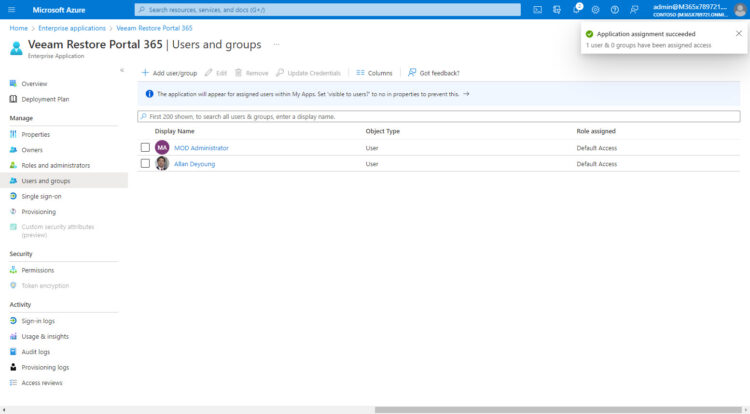Open Owners in the sidebar
The height and width of the screenshot is (414, 750).
pyautogui.click(x=32, y=150)
